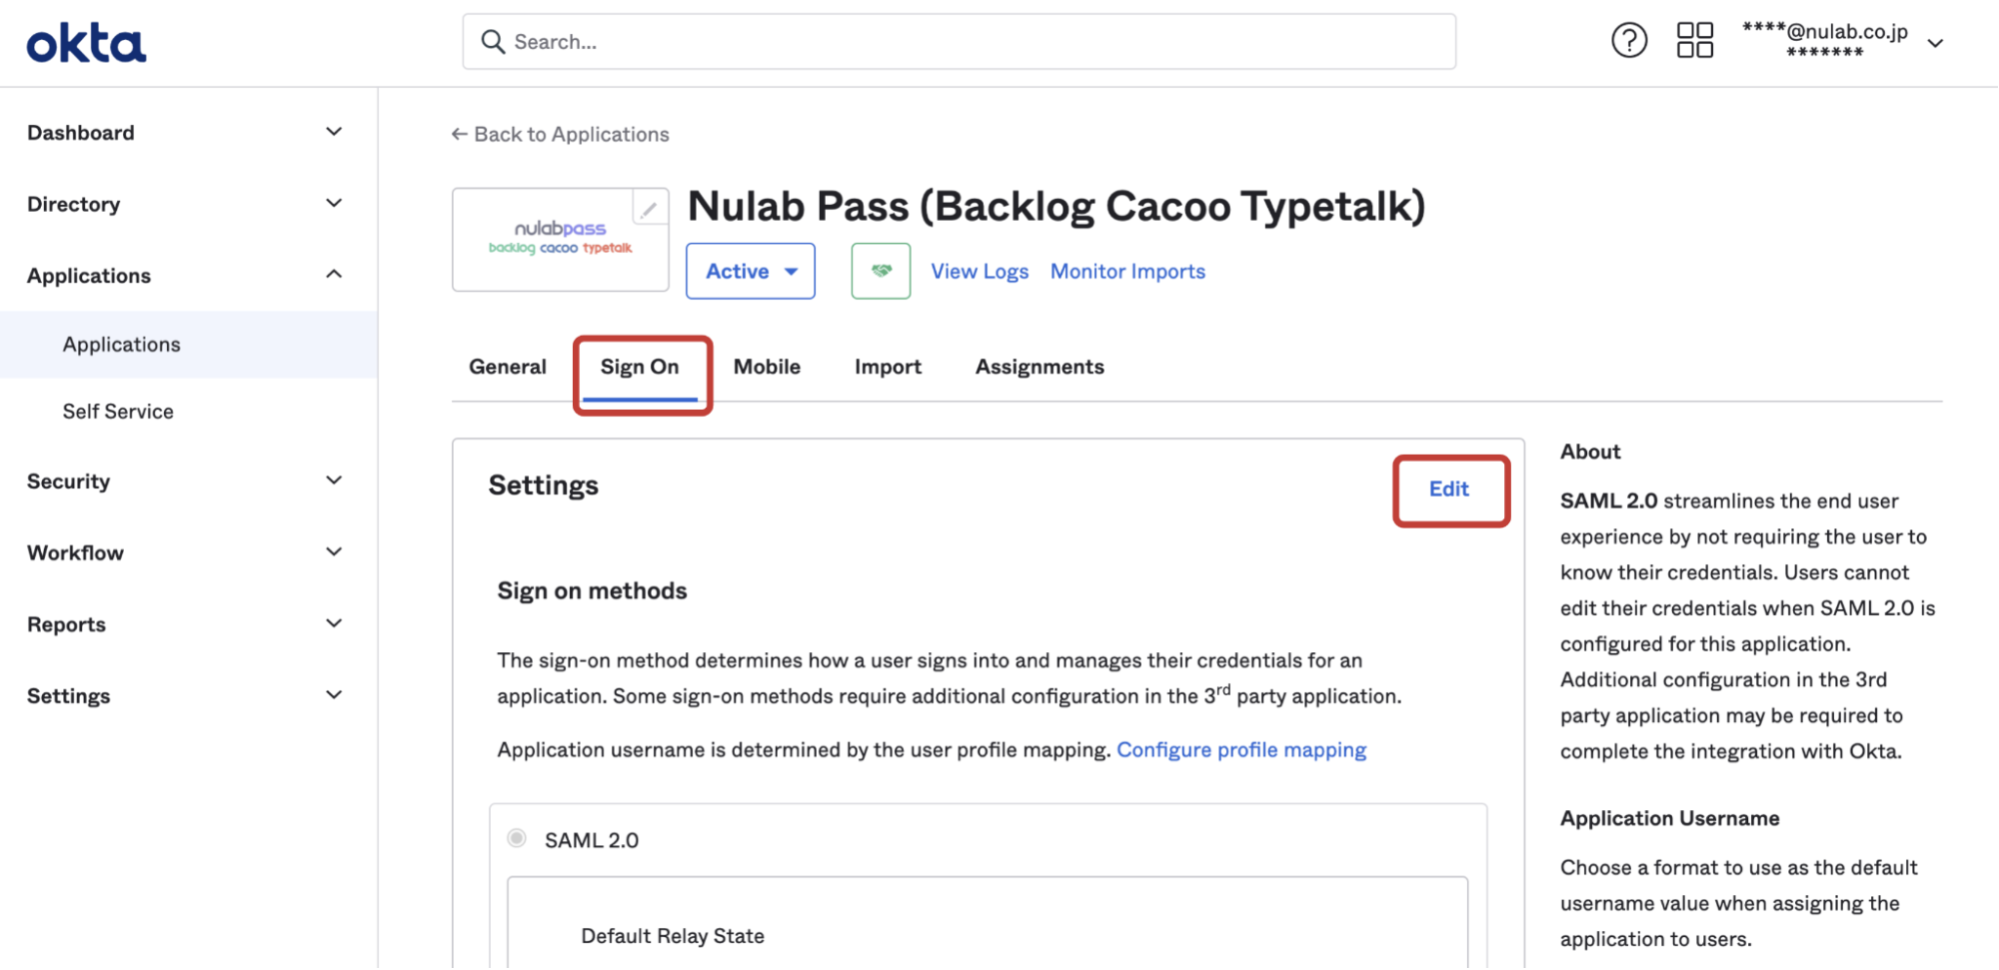Select the SAML 2.0 radio button
This screenshot has width=1999, height=970.
[x=517, y=838]
